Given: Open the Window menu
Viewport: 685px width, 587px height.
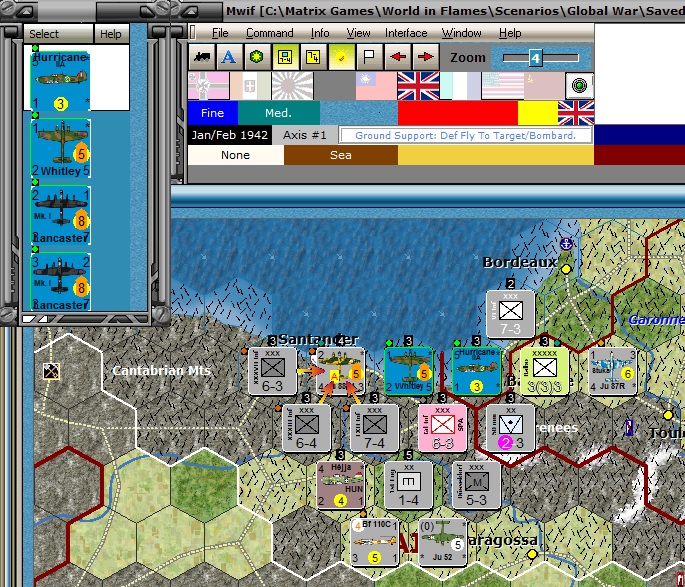Looking at the screenshot, I should point(461,33).
